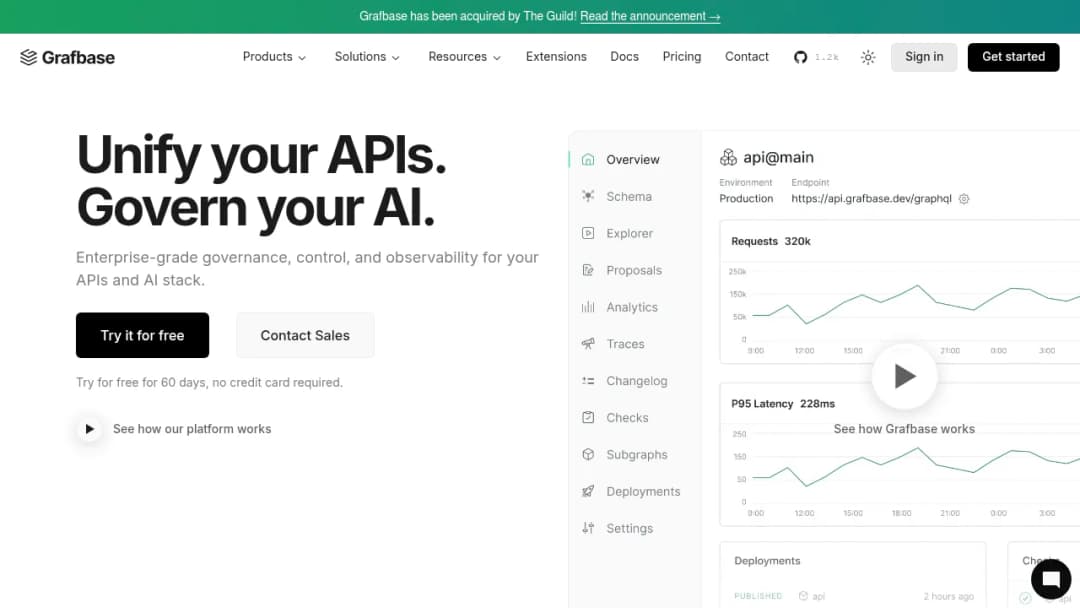Image resolution: width=1080 pixels, height=608 pixels.
Task: Open the Contact page
Action: pos(747,57)
